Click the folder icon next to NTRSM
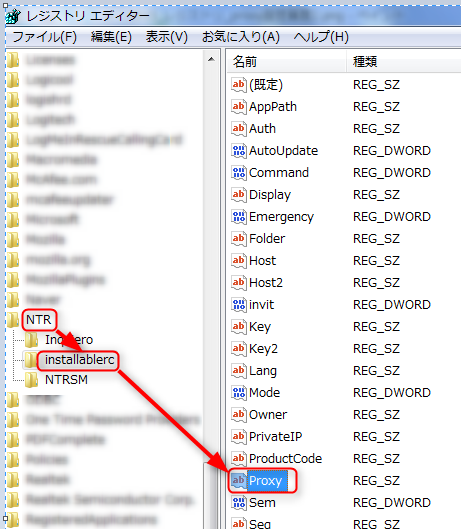This screenshot has height=529, width=461. 31,380
